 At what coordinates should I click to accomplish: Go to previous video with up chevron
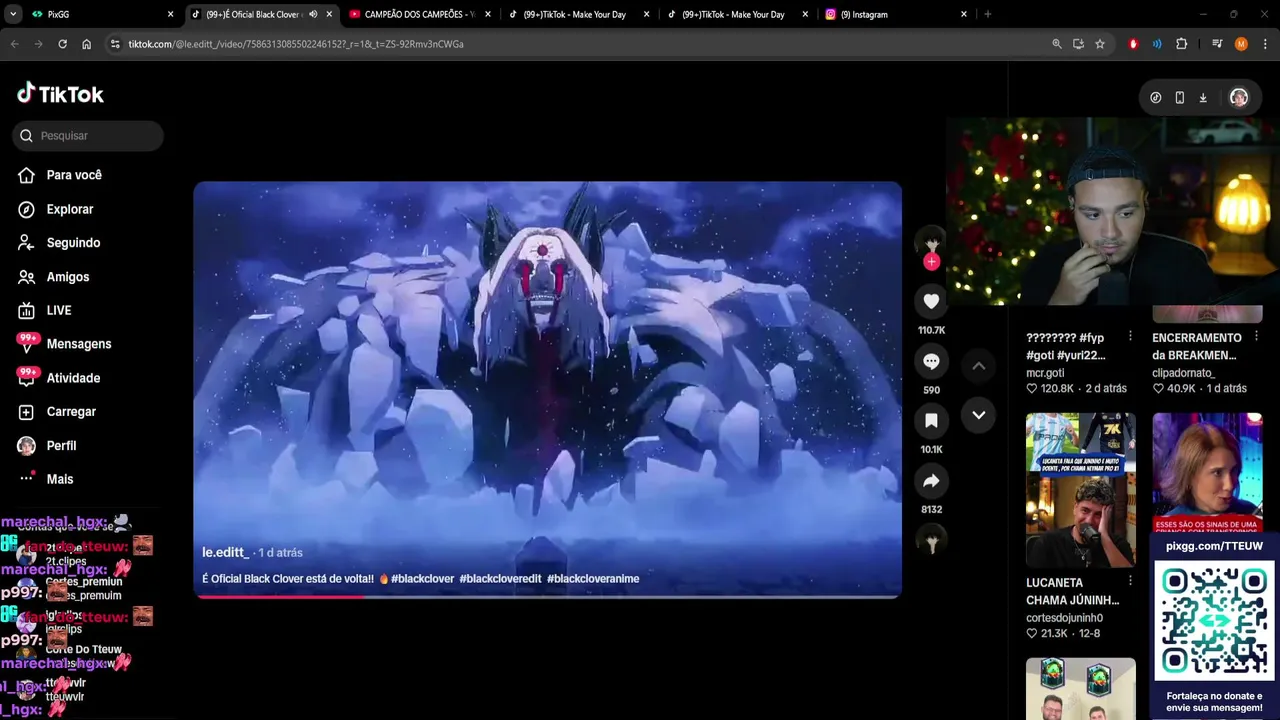[979, 366]
